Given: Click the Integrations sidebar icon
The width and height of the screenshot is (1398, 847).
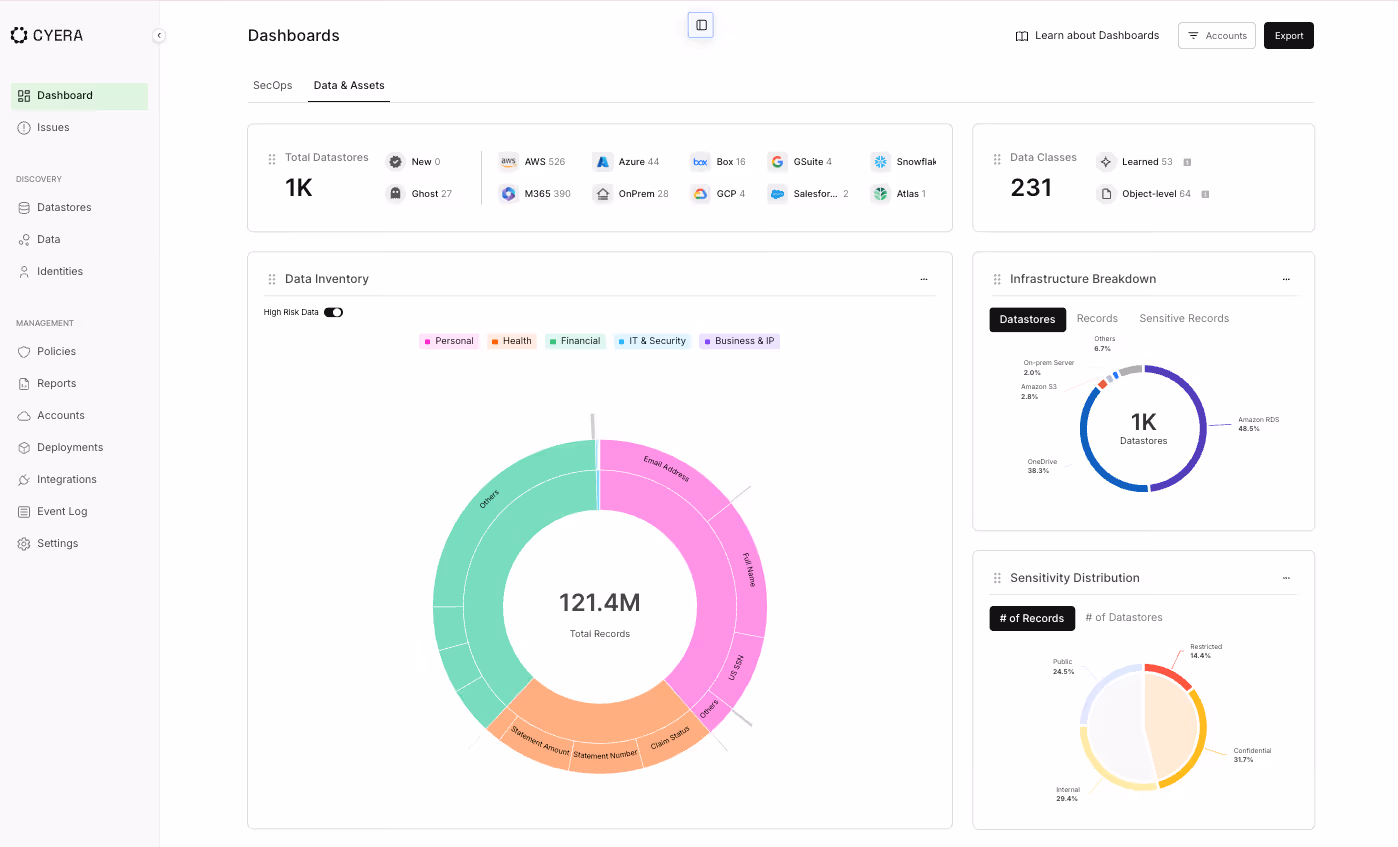Looking at the screenshot, I should coord(24,480).
